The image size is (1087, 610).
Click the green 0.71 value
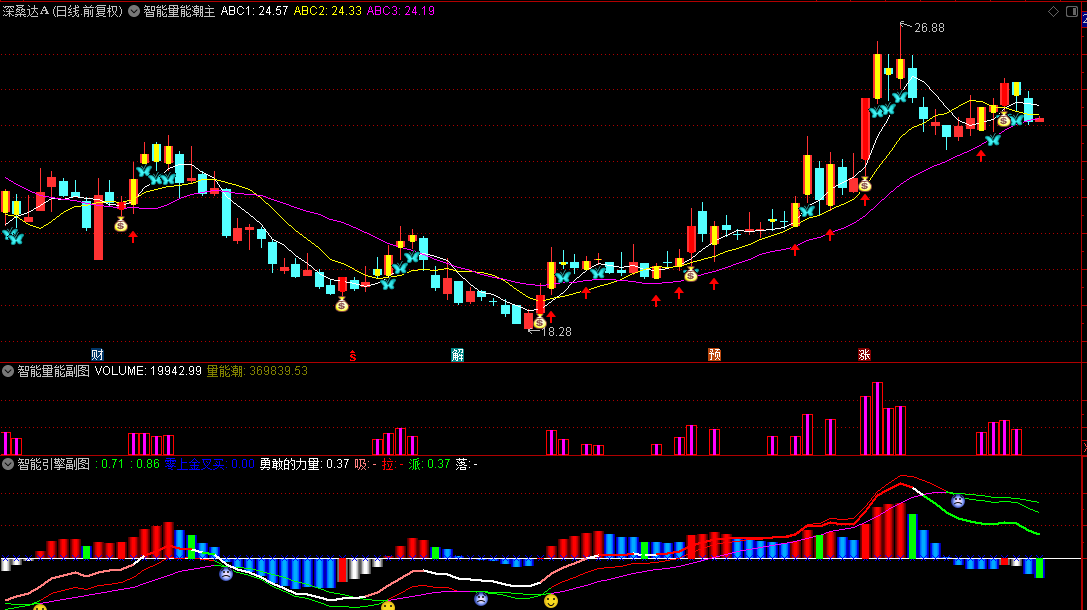tap(112, 464)
